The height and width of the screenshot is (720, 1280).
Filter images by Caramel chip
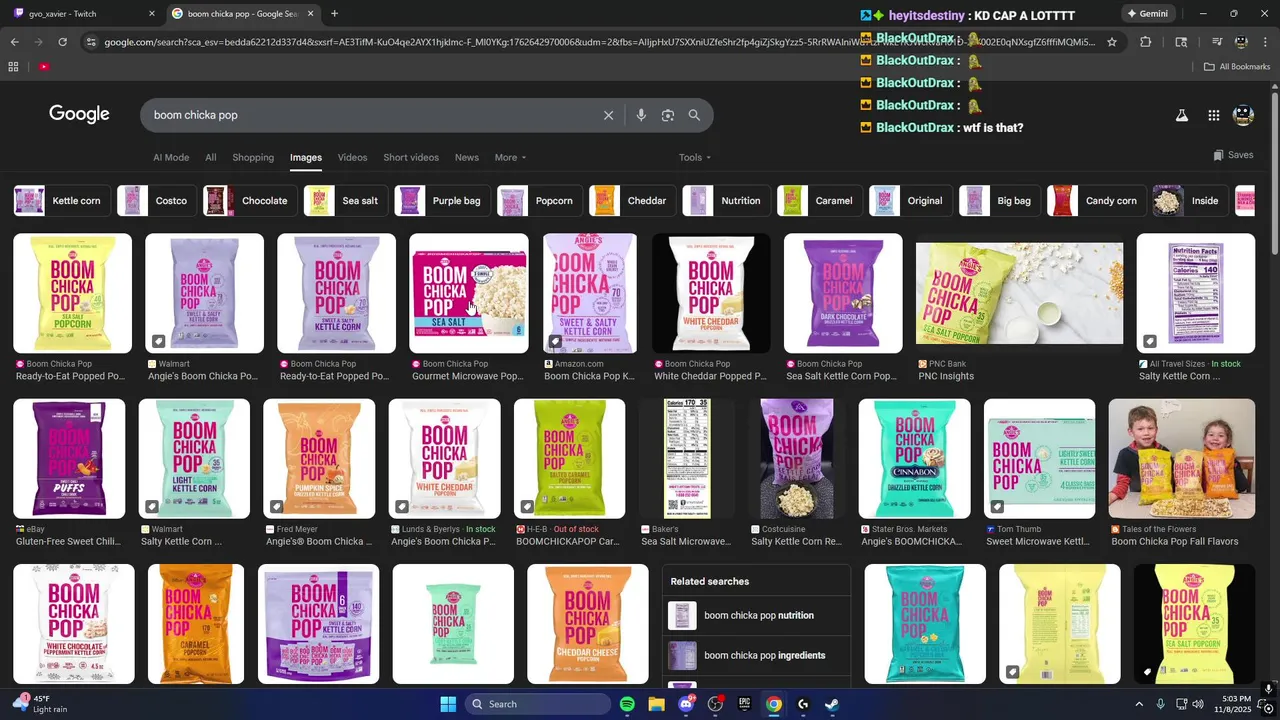pyautogui.click(x=819, y=200)
